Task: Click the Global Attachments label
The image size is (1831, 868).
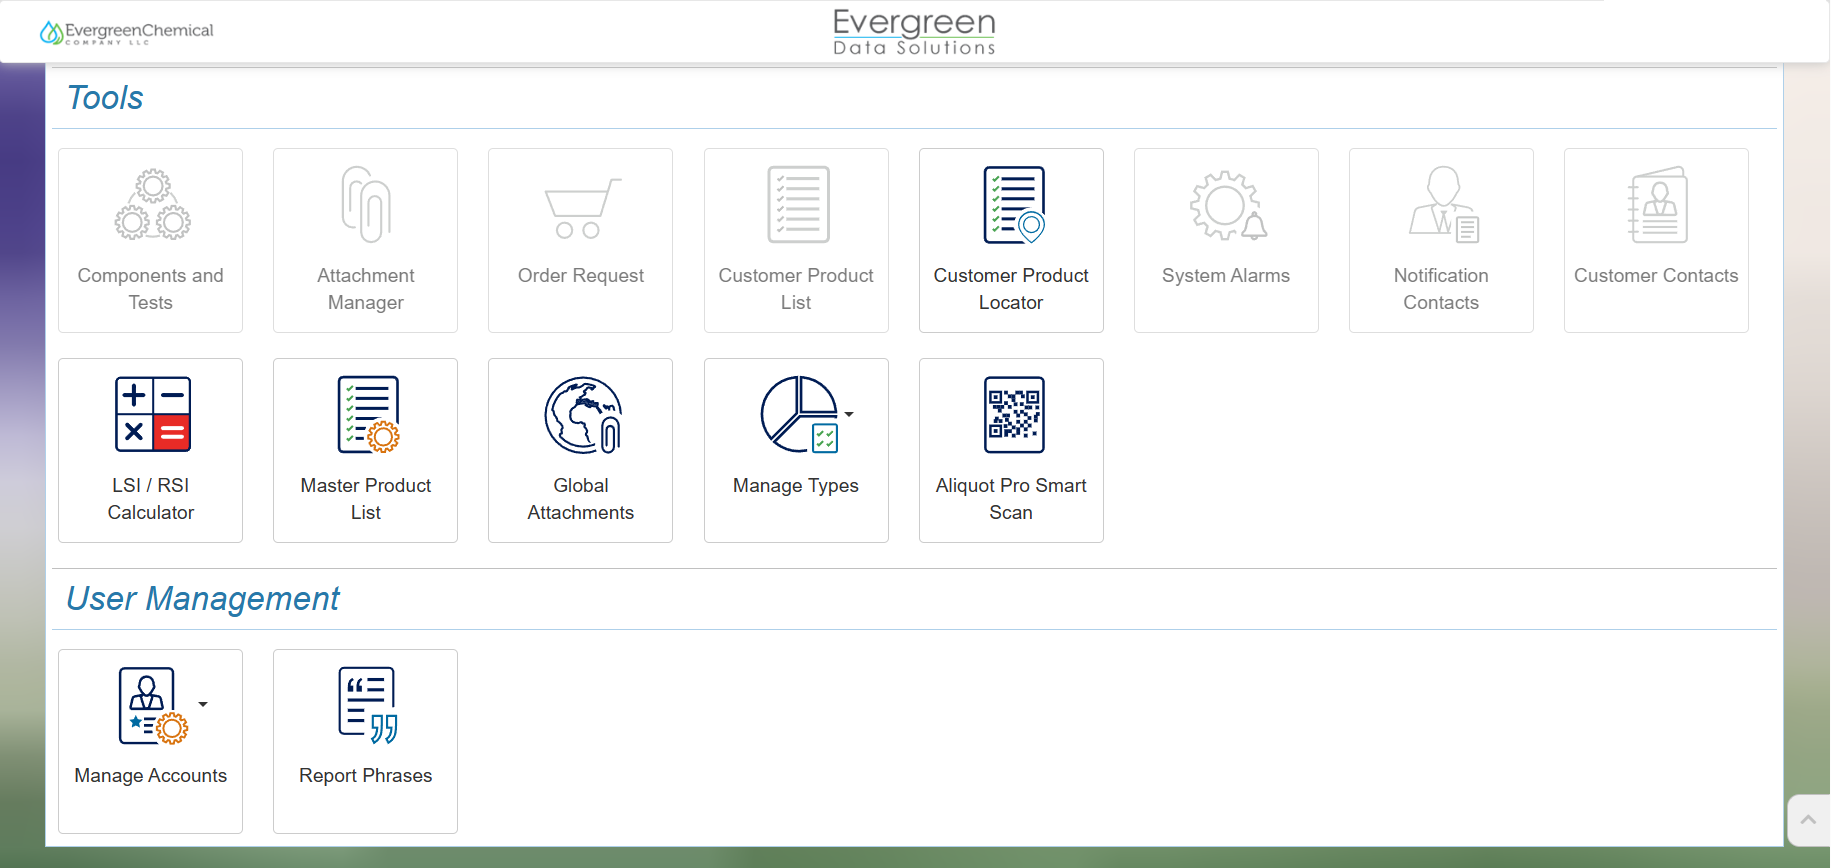Action: point(581,499)
